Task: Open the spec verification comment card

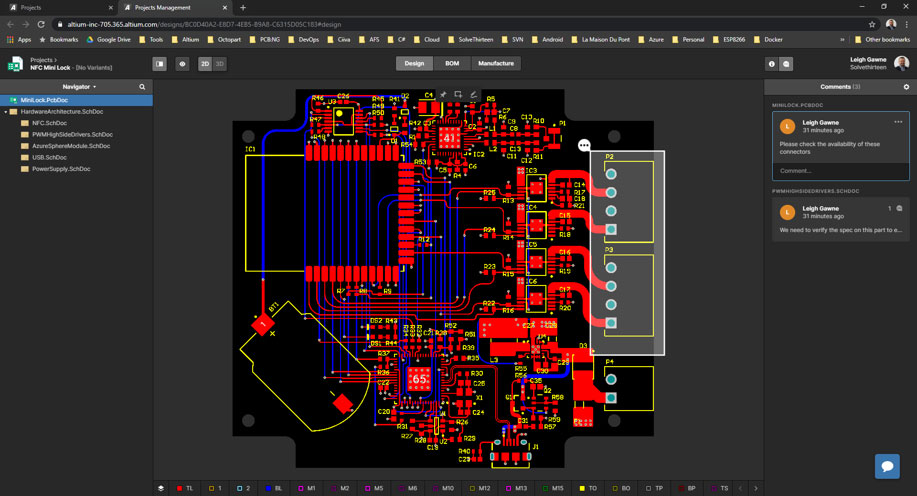Action: point(840,219)
